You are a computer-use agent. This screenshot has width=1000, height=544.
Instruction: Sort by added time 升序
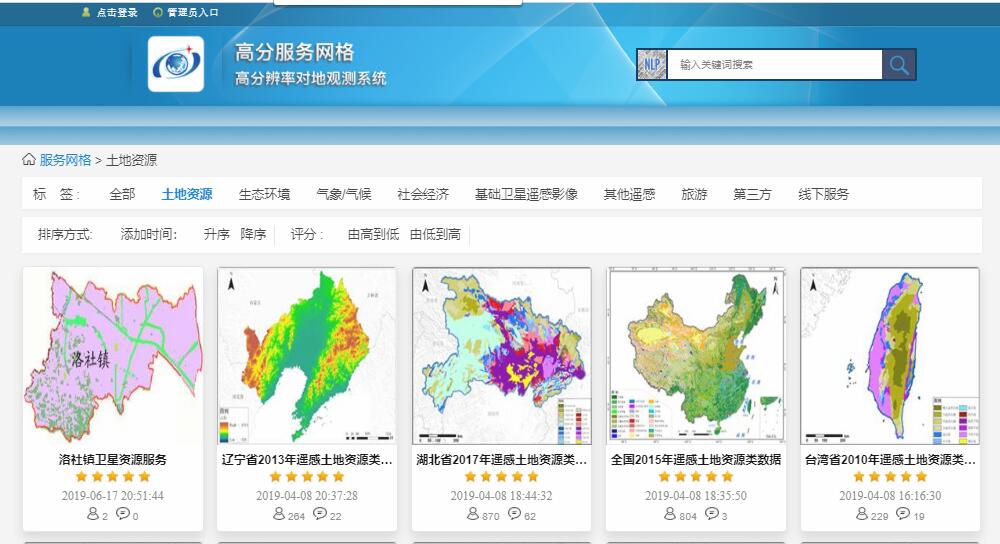(x=216, y=234)
